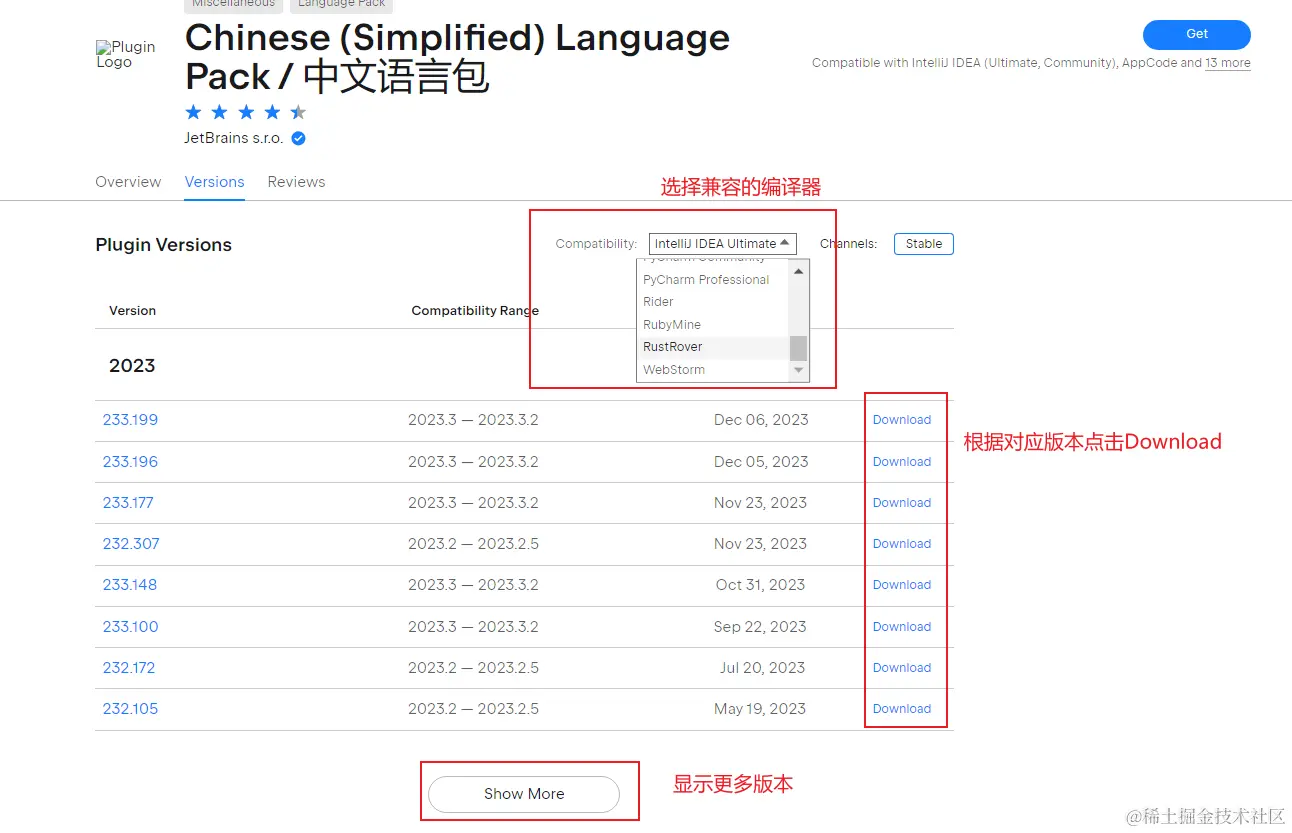Download version 232.105
This screenshot has width=1292, height=833.
click(x=901, y=709)
